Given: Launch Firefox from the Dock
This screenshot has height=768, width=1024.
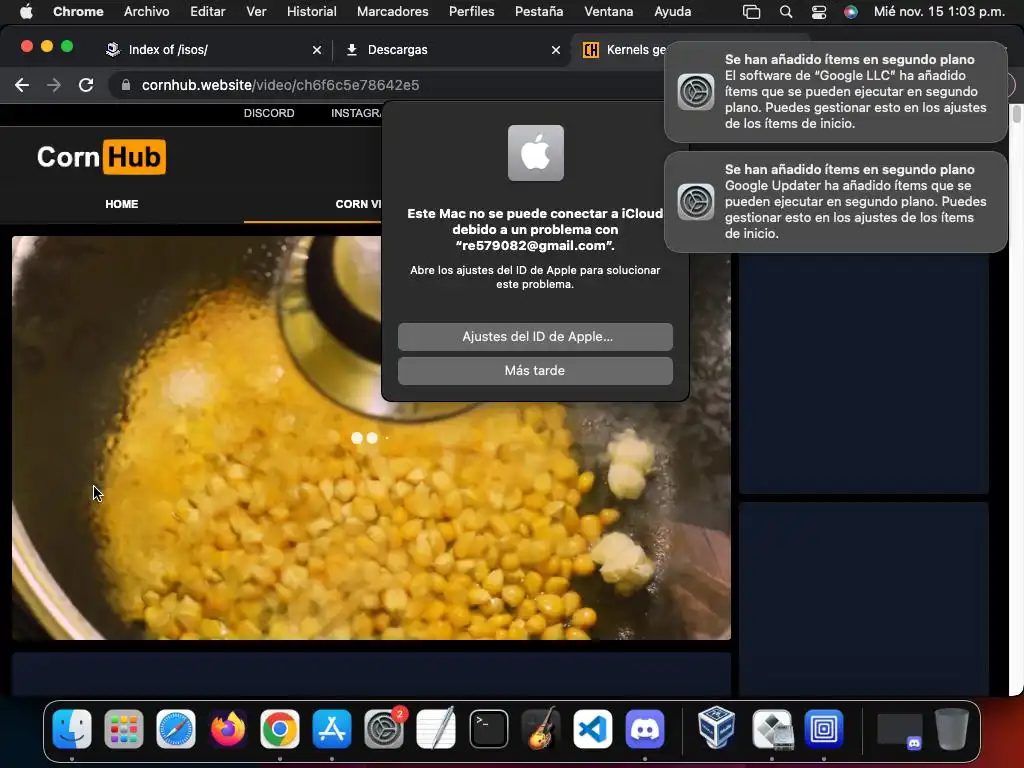Looking at the screenshot, I should pos(228,729).
